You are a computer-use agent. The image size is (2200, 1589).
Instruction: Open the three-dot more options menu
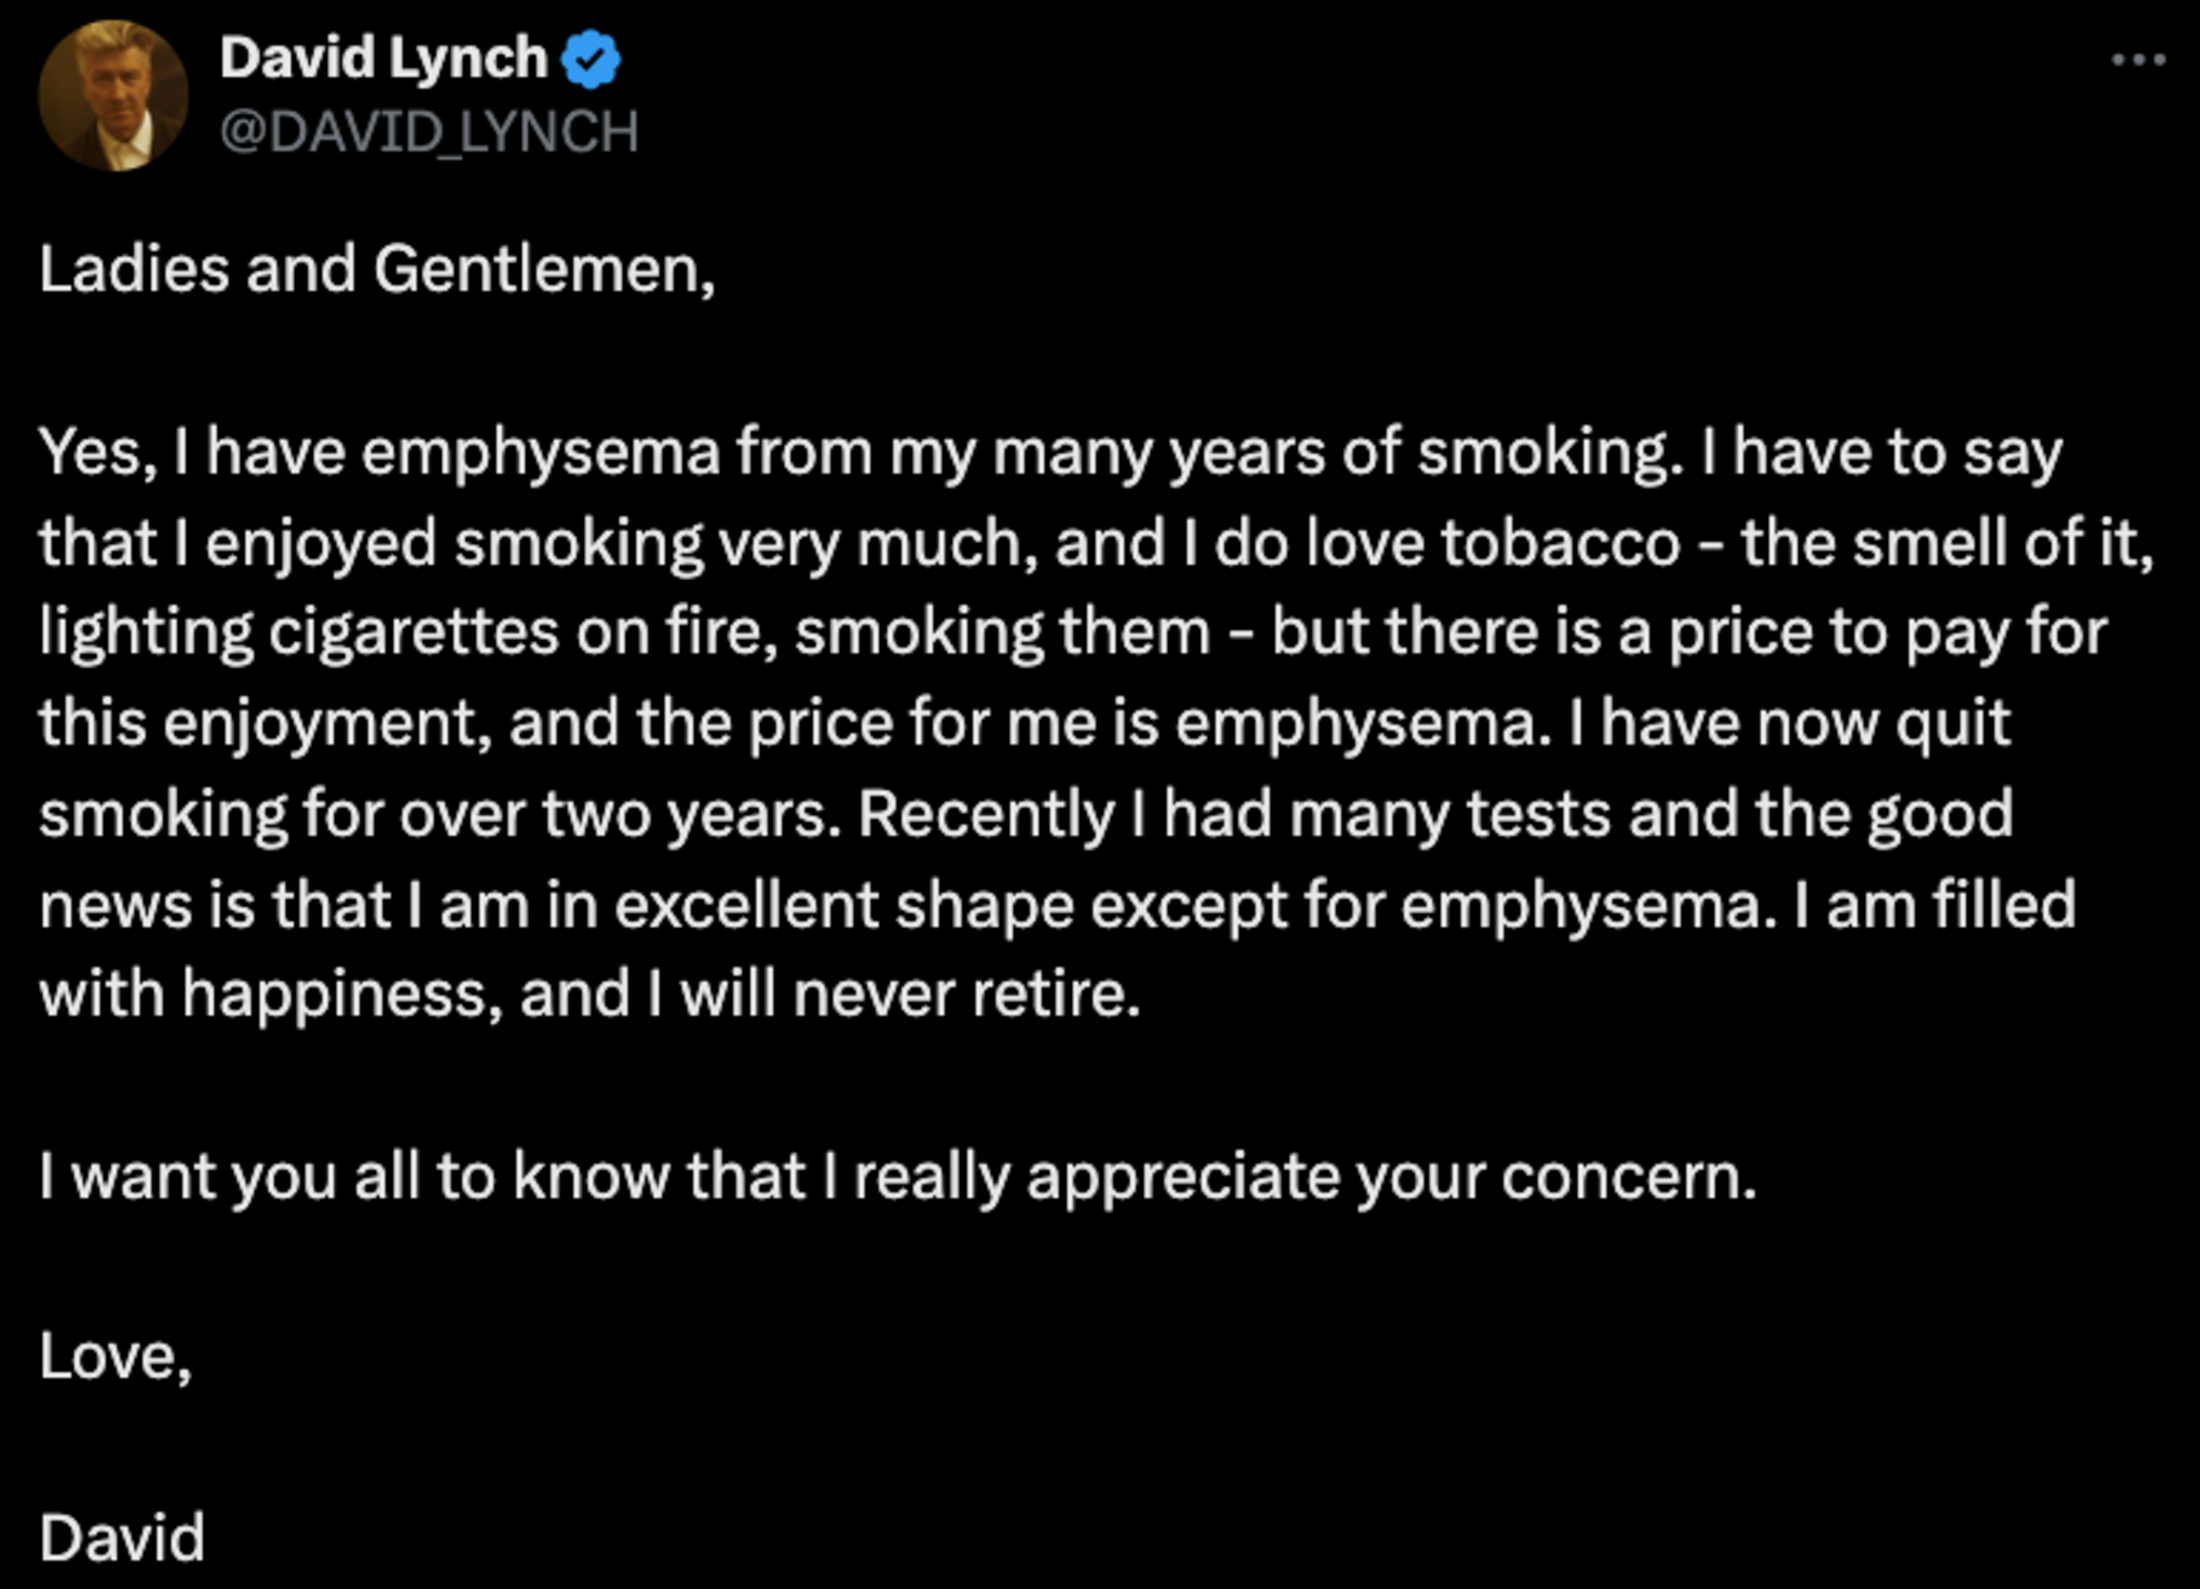(x=2138, y=60)
